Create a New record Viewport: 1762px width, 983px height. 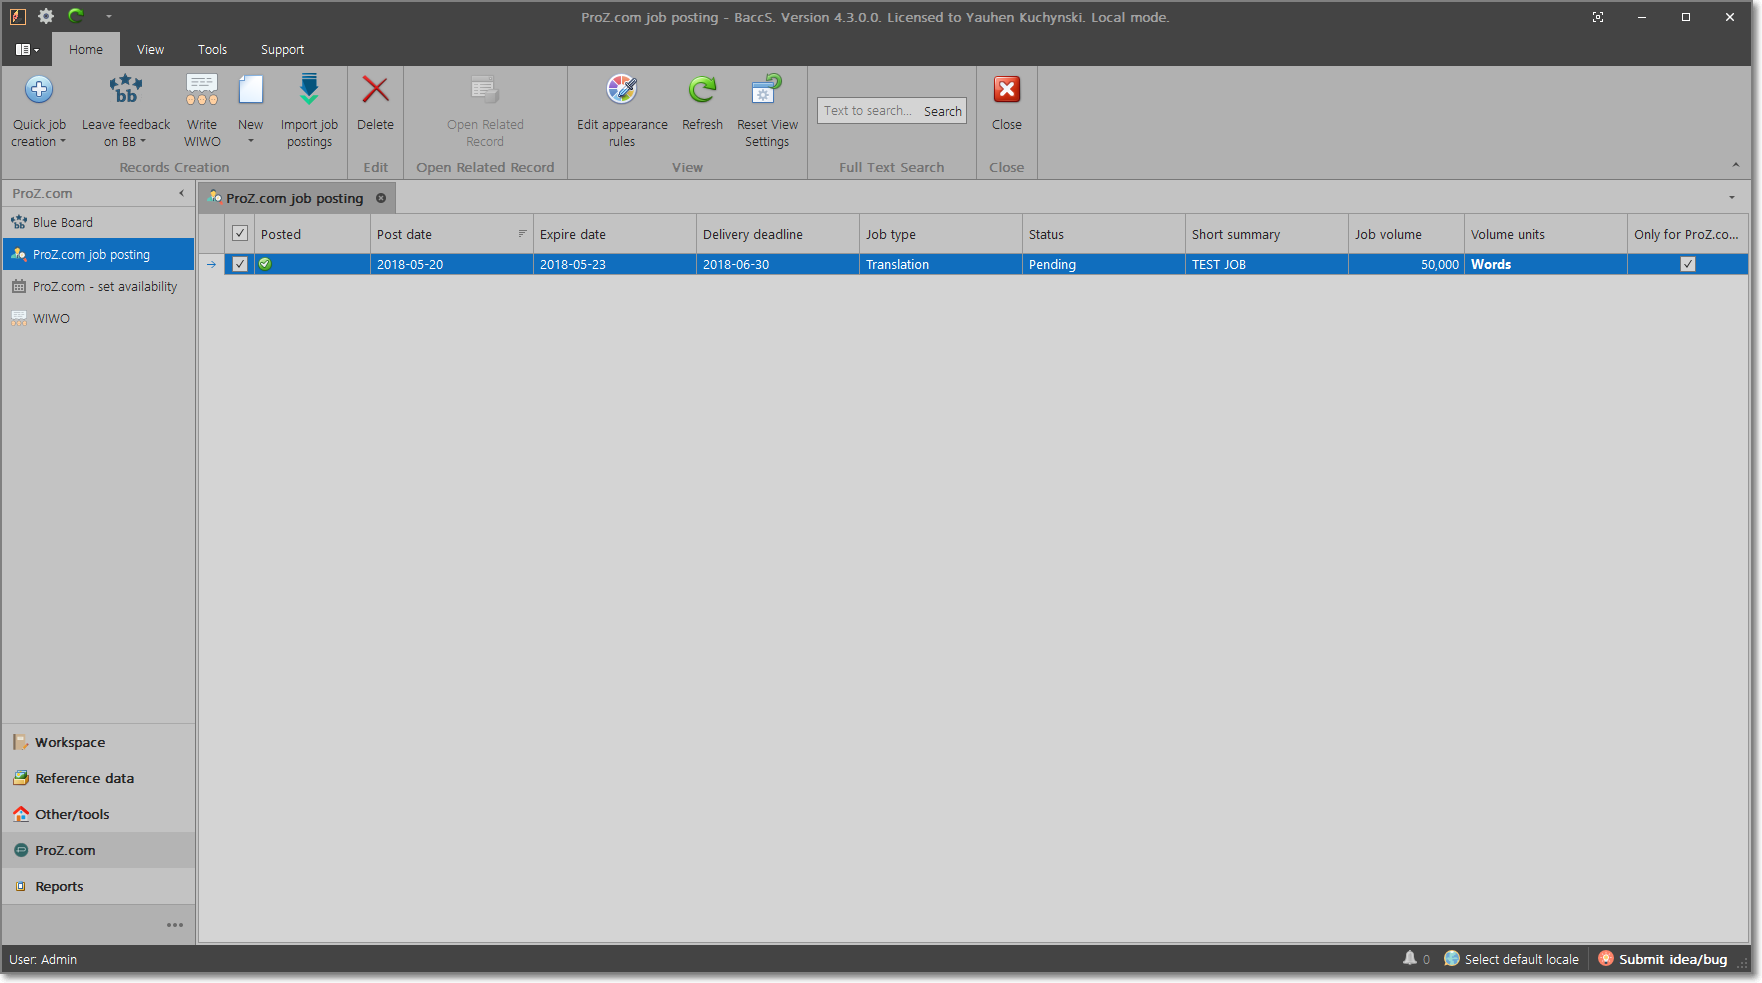250,111
